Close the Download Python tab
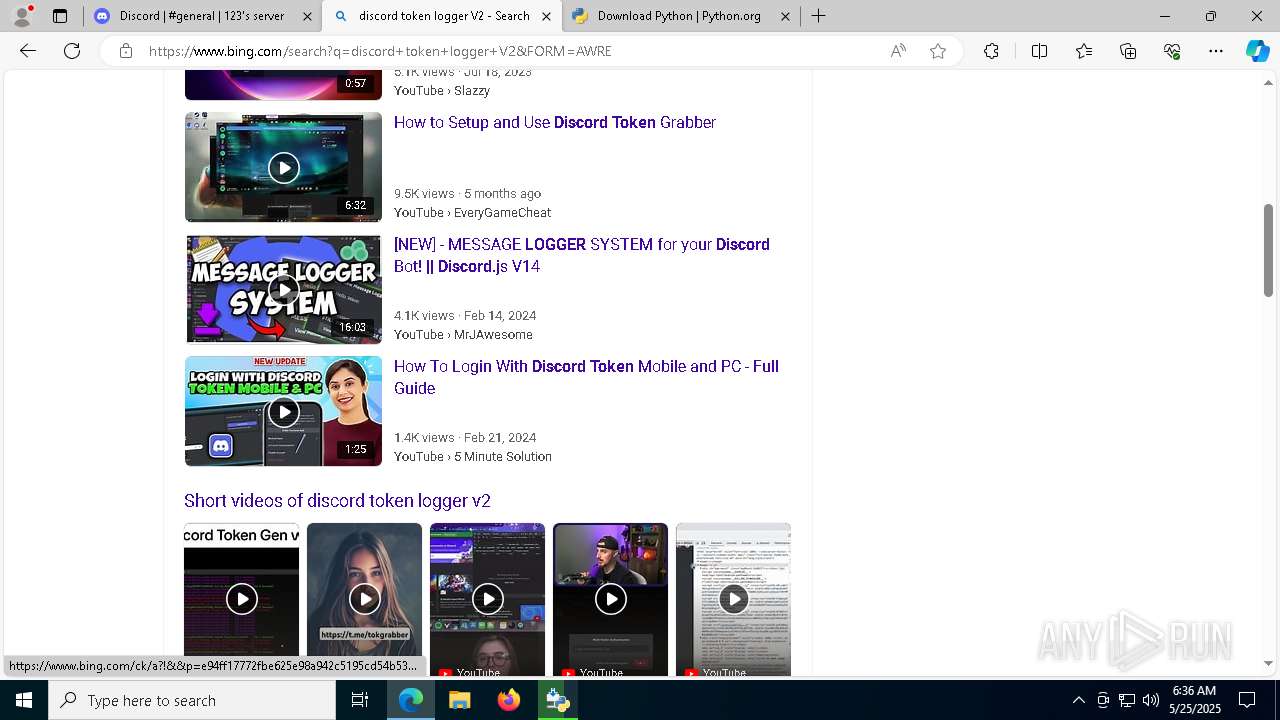The width and height of the screenshot is (1280, 720). 785,16
